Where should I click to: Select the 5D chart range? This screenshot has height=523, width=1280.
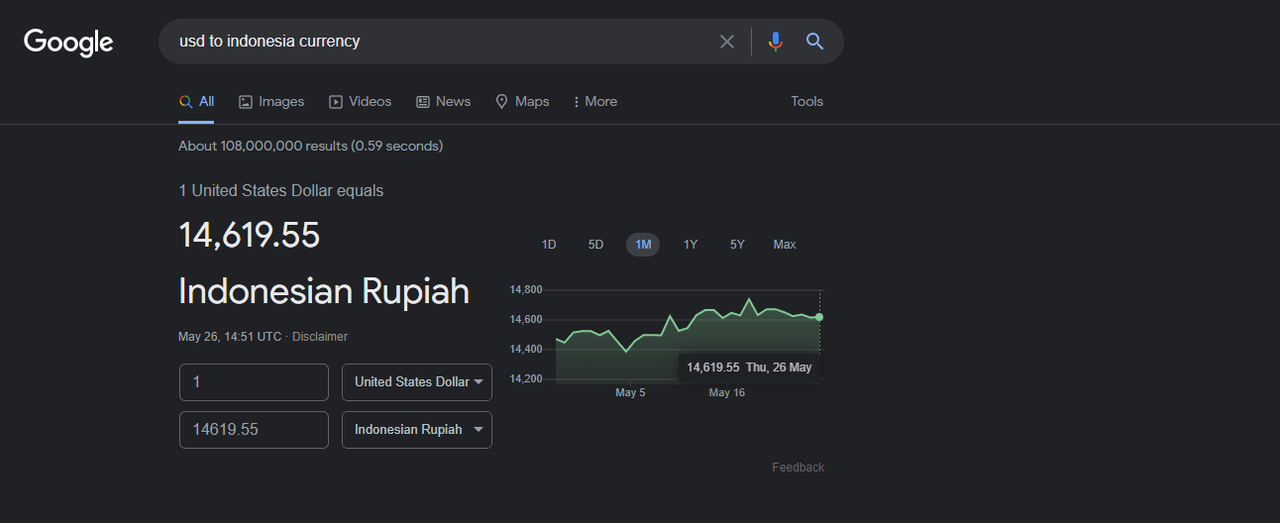[596, 245]
